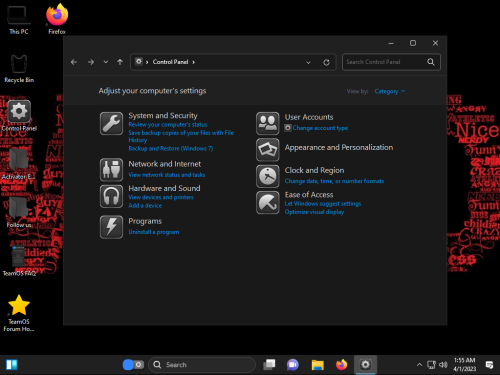This screenshot has height=375, width=500.
Task: Open the Network and Internet plug icon
Action: (111, 170)
